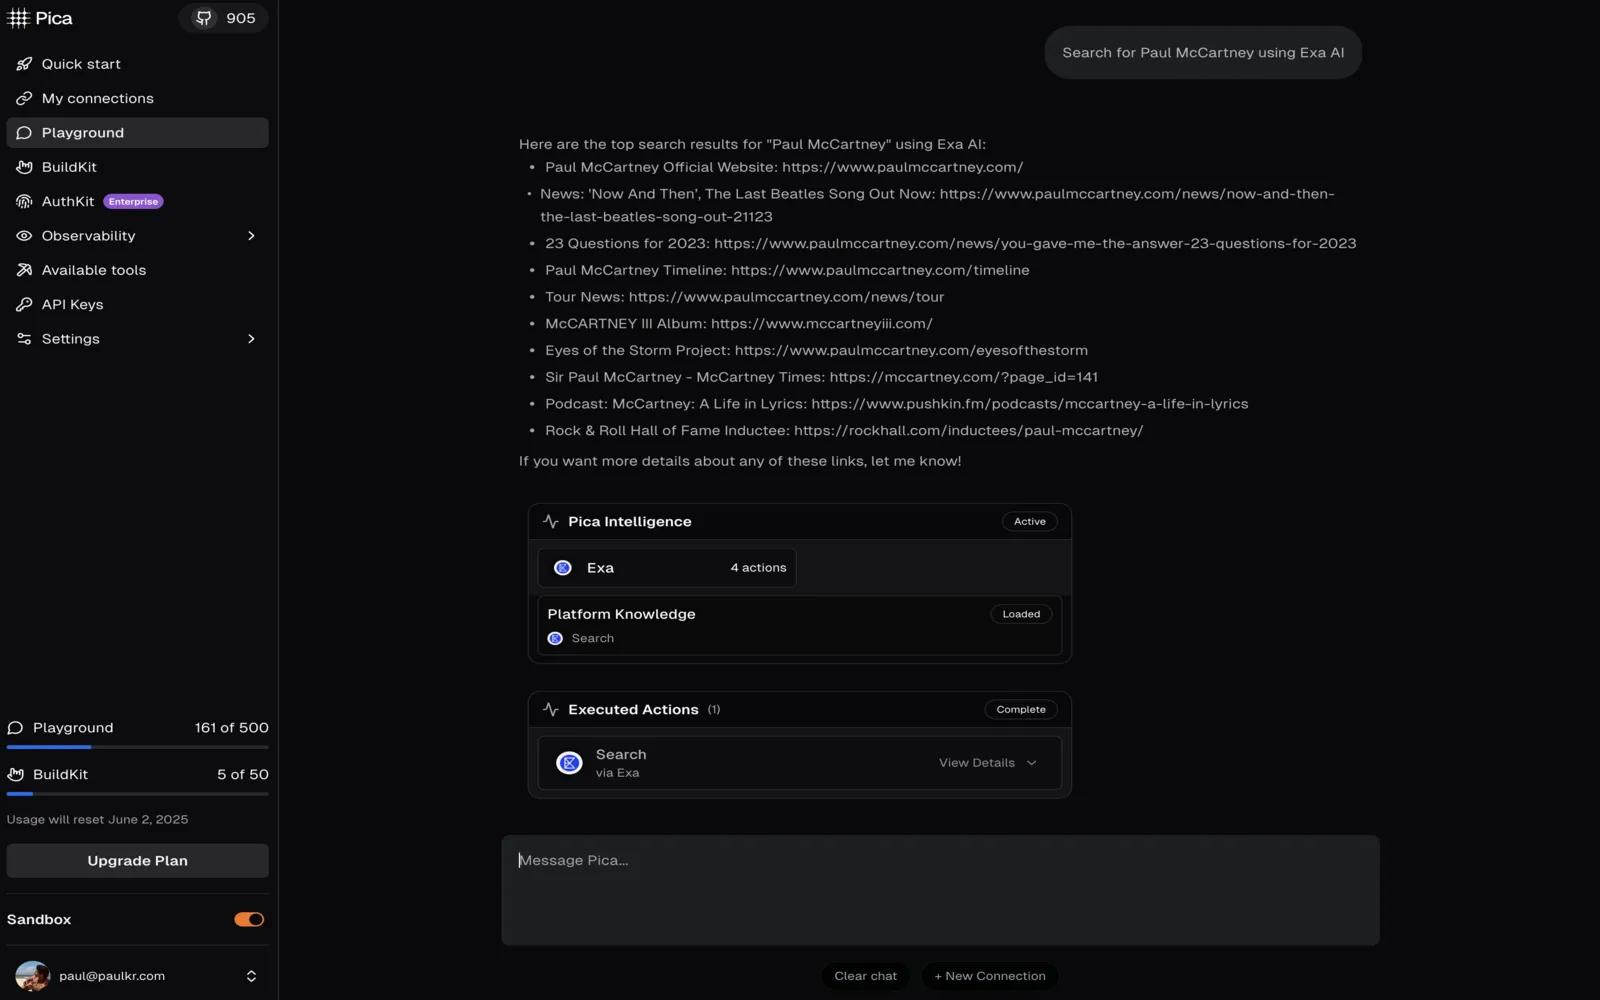Click the Clear chat button
The height and width of the screenshot is (1000, 1600).
click(865, 976)
